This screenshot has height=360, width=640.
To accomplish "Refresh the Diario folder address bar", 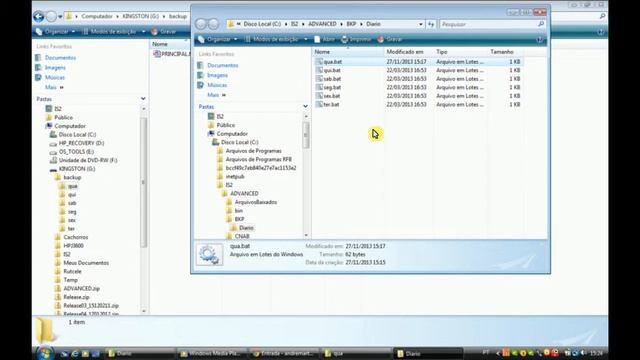I will [431, 24].
